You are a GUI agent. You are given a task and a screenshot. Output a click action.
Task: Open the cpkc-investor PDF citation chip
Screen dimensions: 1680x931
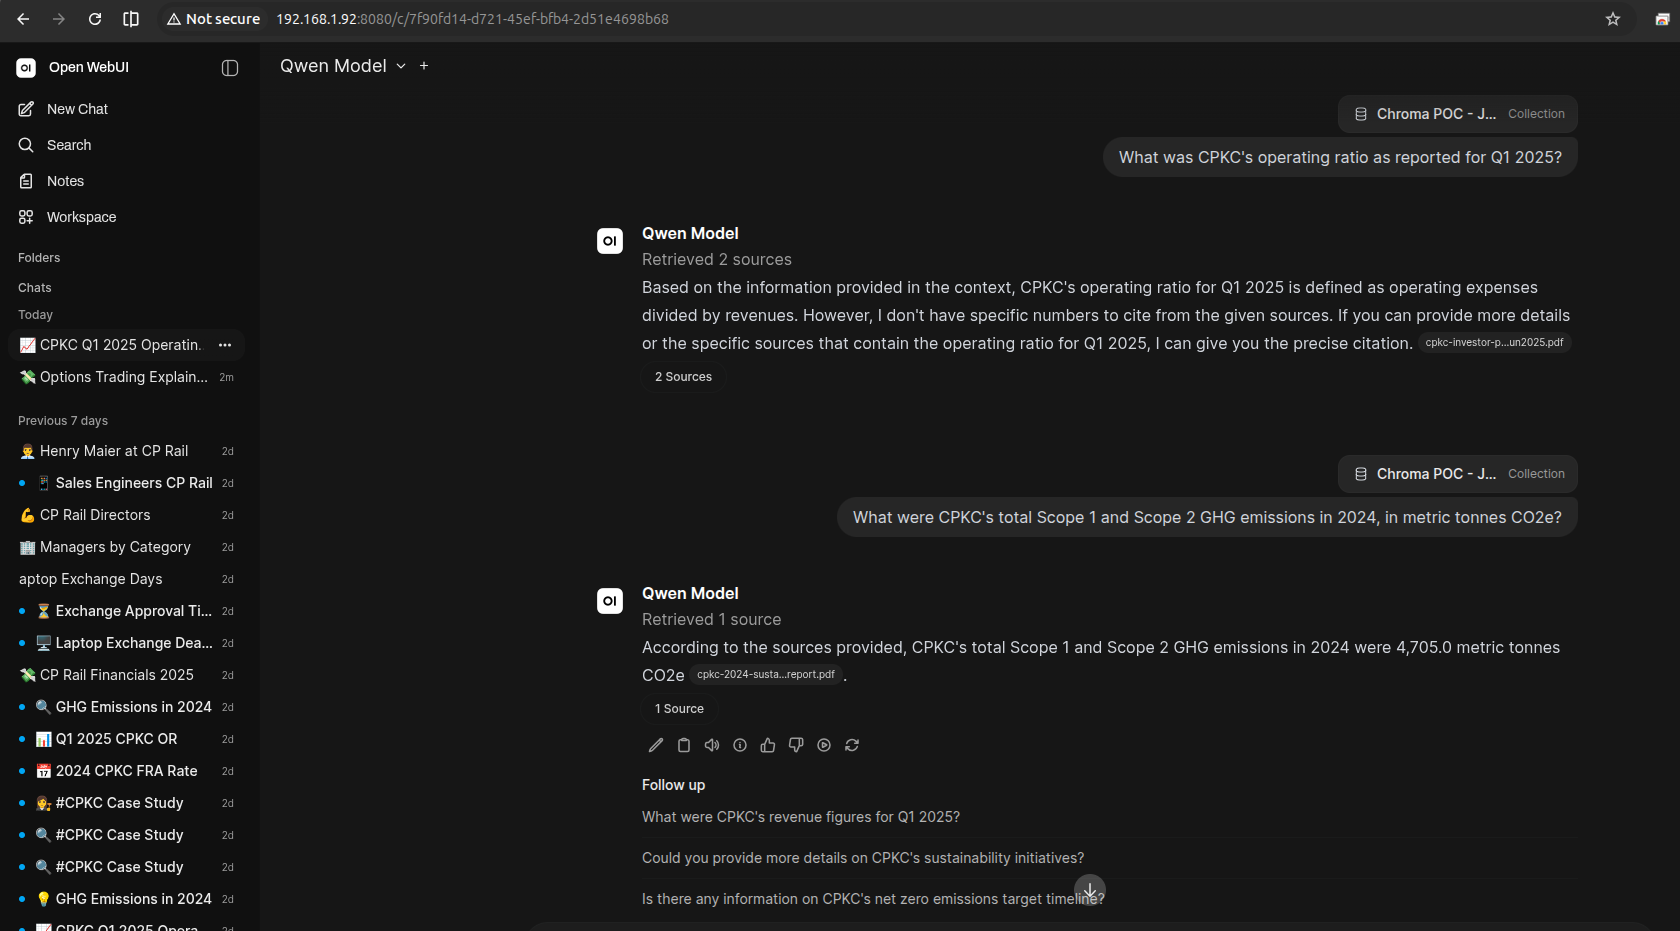click(x=1494, y=343)
